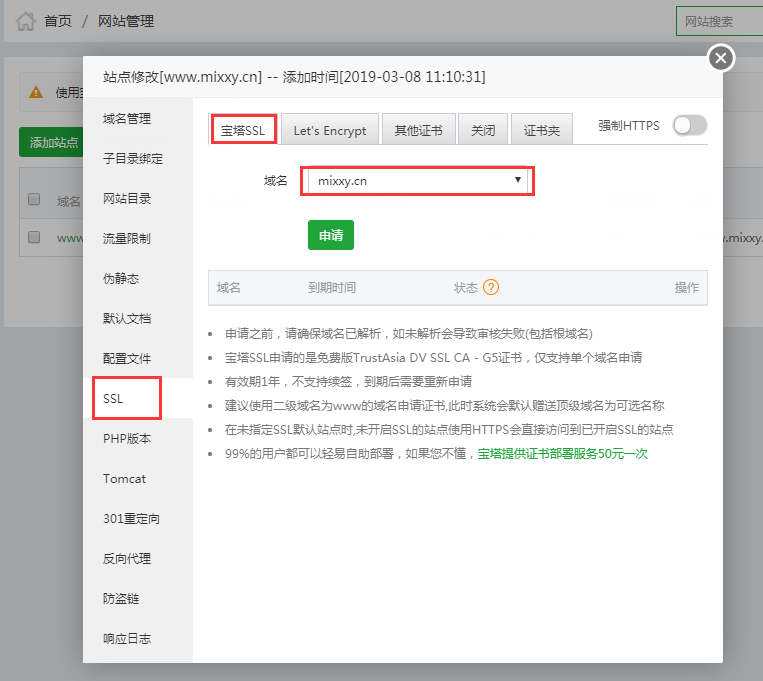Viewport: 763px width, 681px height.
Task: Click the 网站搜索 search field
Action: [719, 21]
